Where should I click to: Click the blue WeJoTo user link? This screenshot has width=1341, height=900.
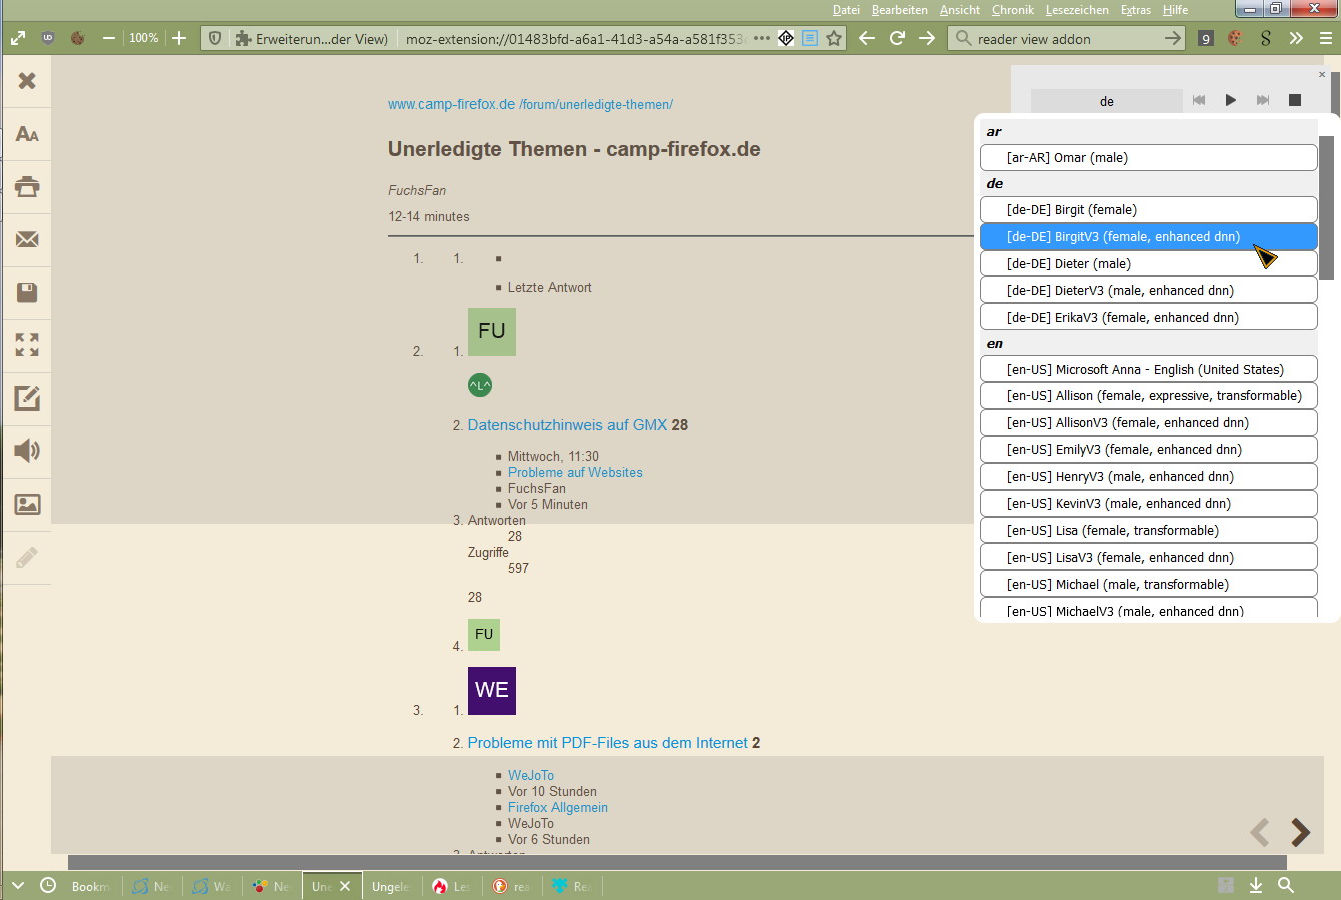531,775
